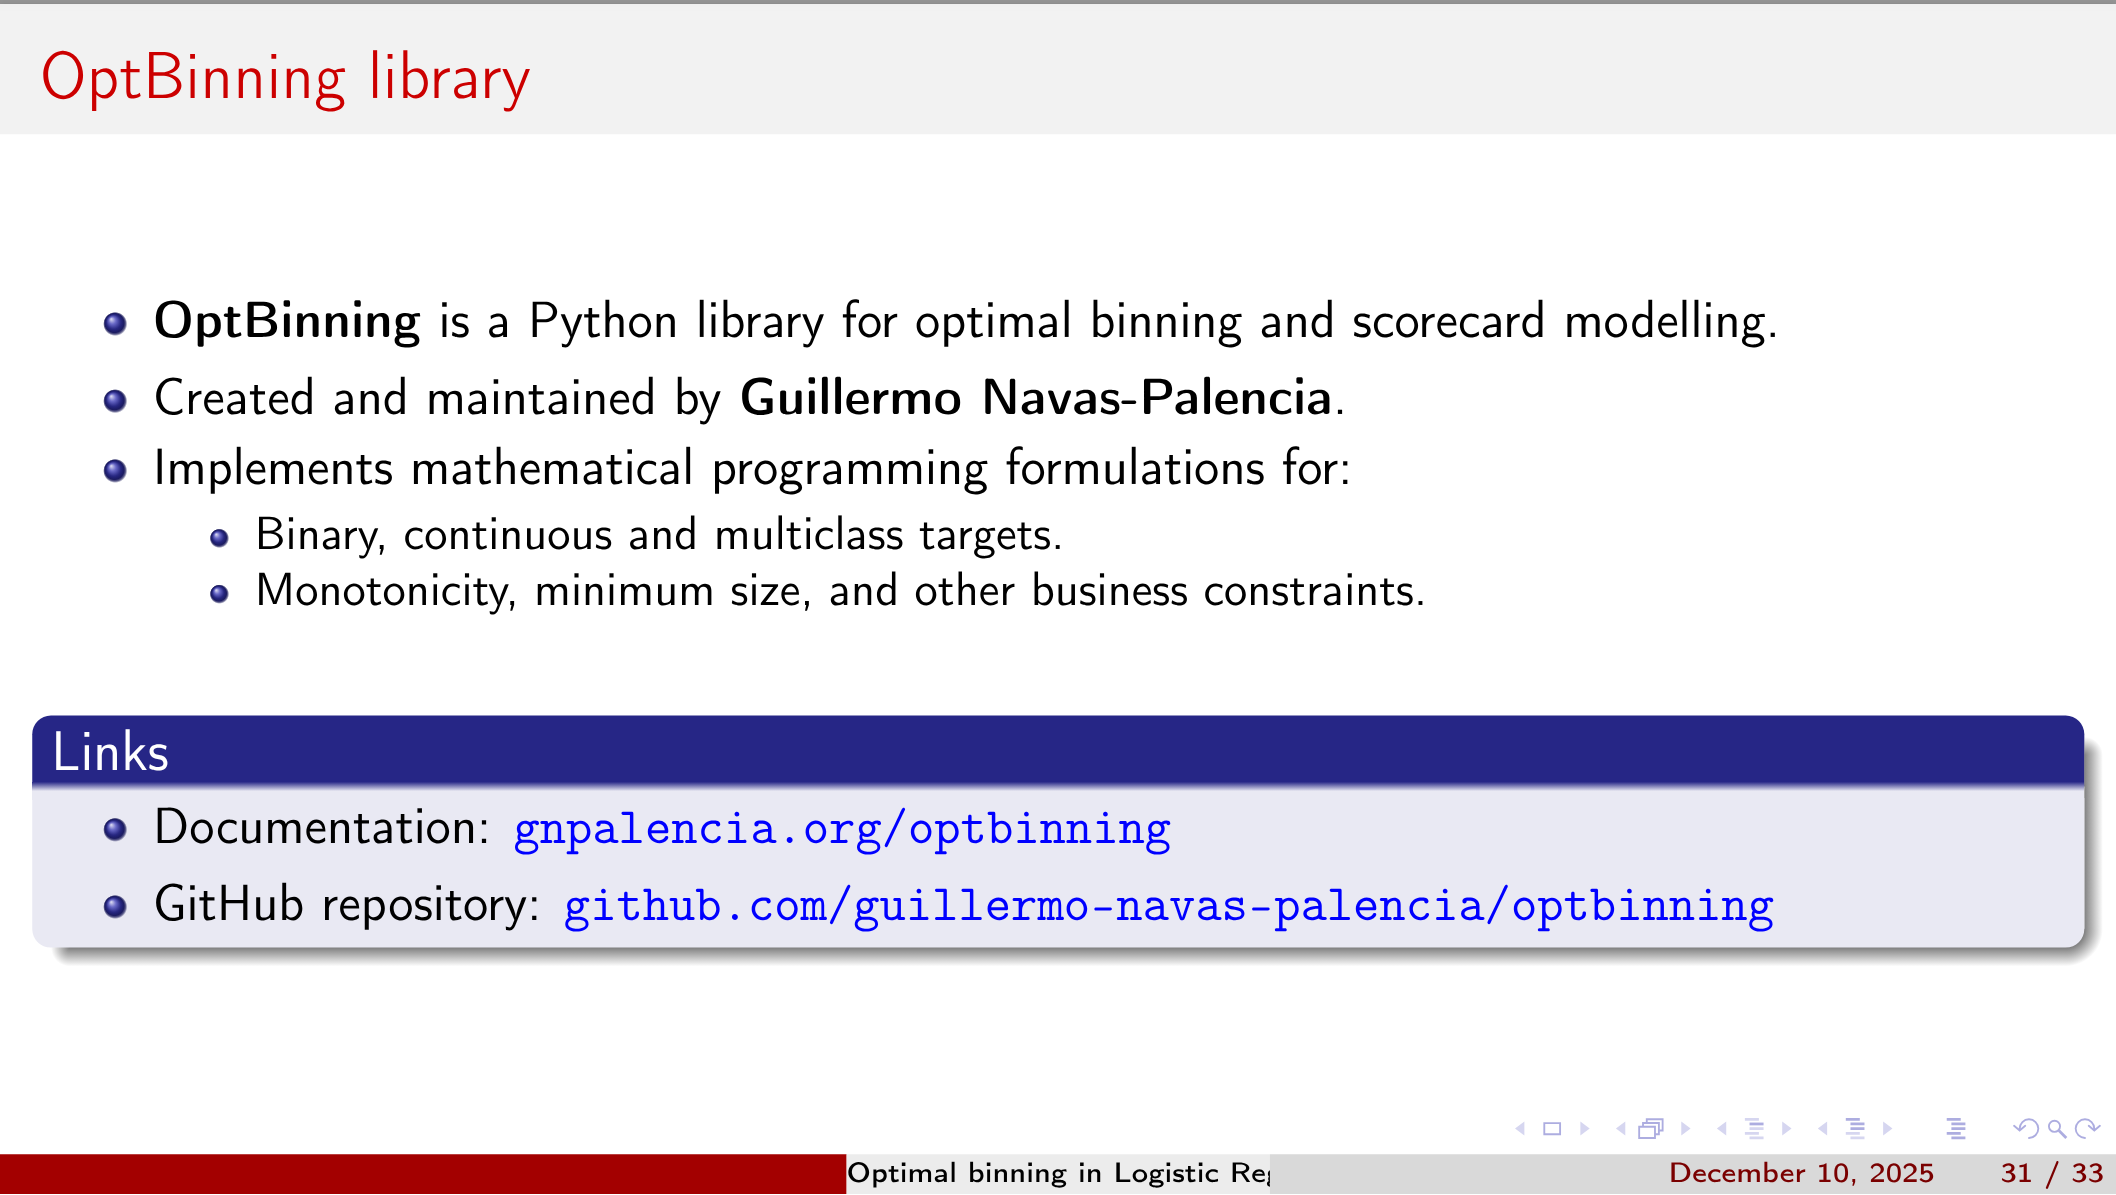Click the stacked frames navigation icon

[x=1651, y=1129]
